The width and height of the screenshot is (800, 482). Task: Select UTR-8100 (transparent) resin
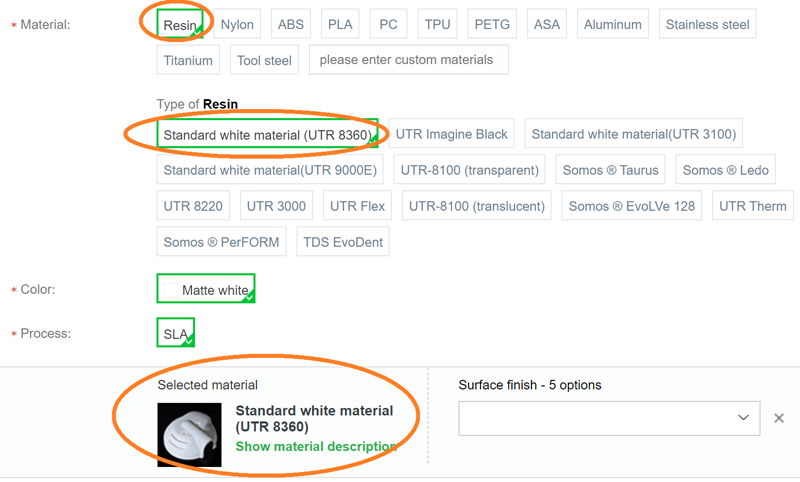[470, 170]
